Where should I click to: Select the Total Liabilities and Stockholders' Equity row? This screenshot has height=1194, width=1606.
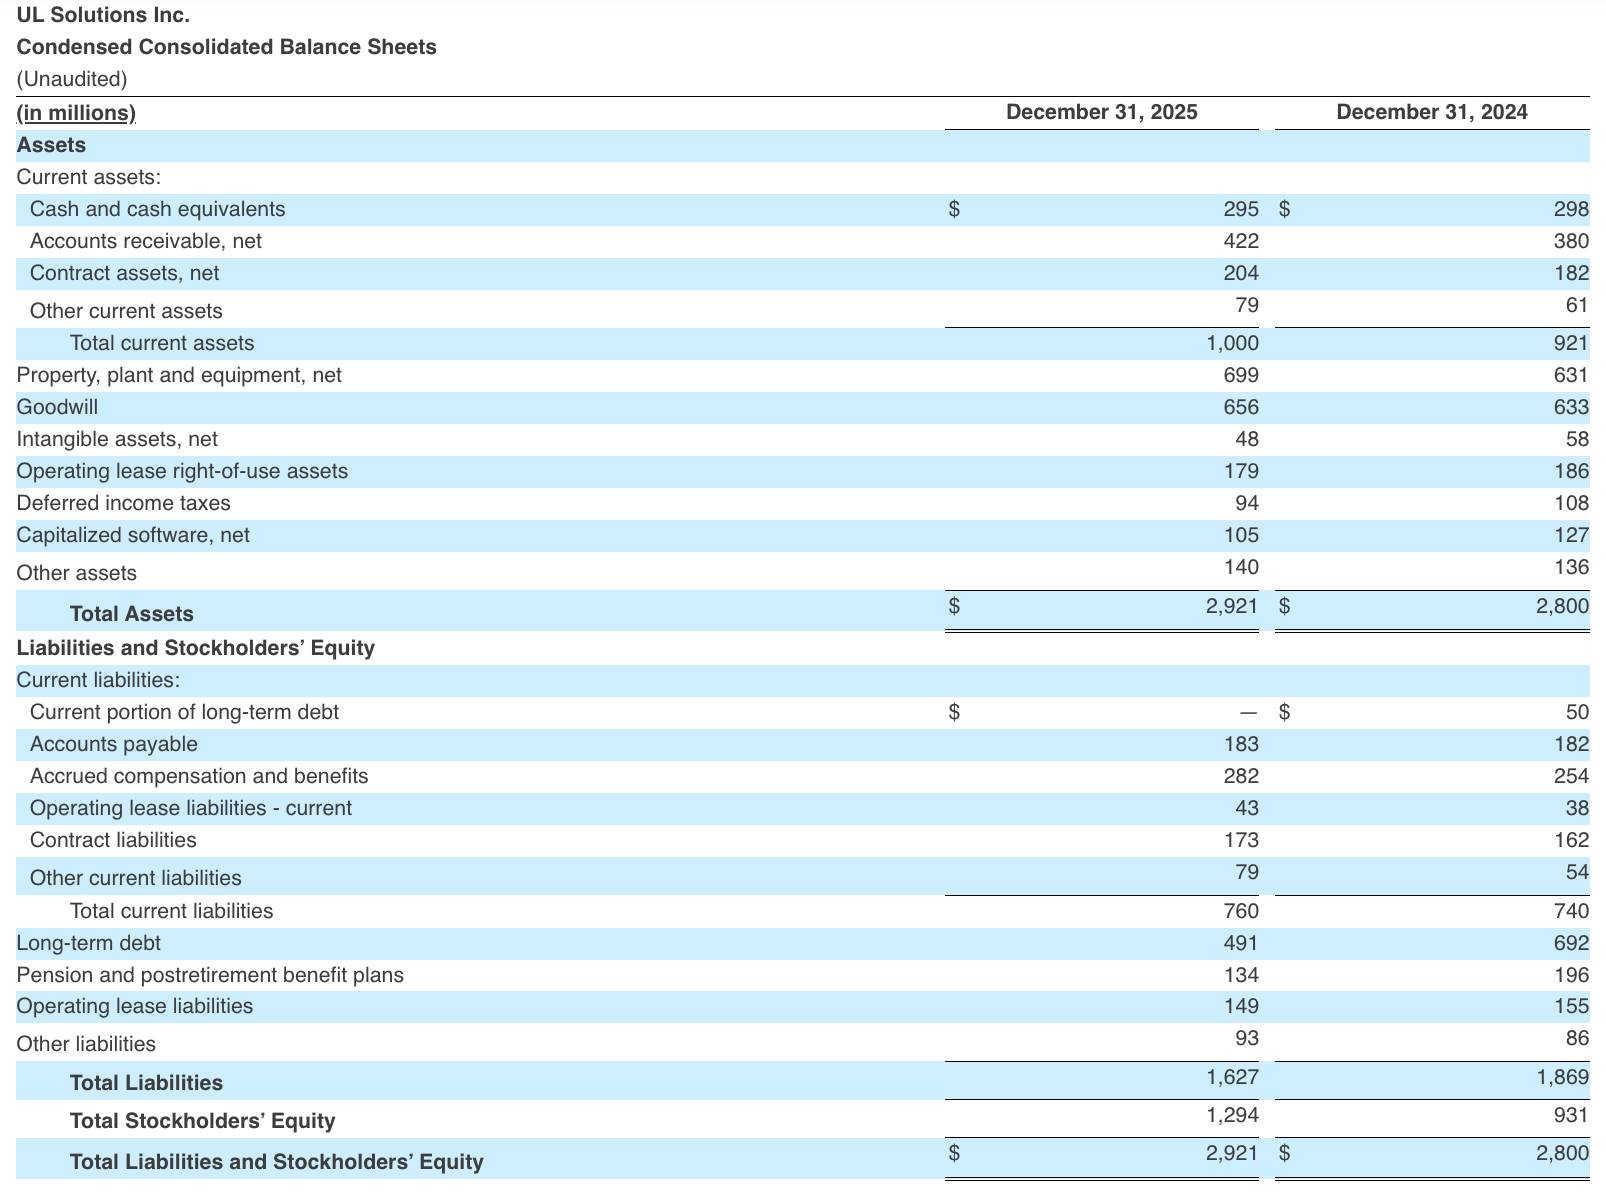tap(275, 1161)
